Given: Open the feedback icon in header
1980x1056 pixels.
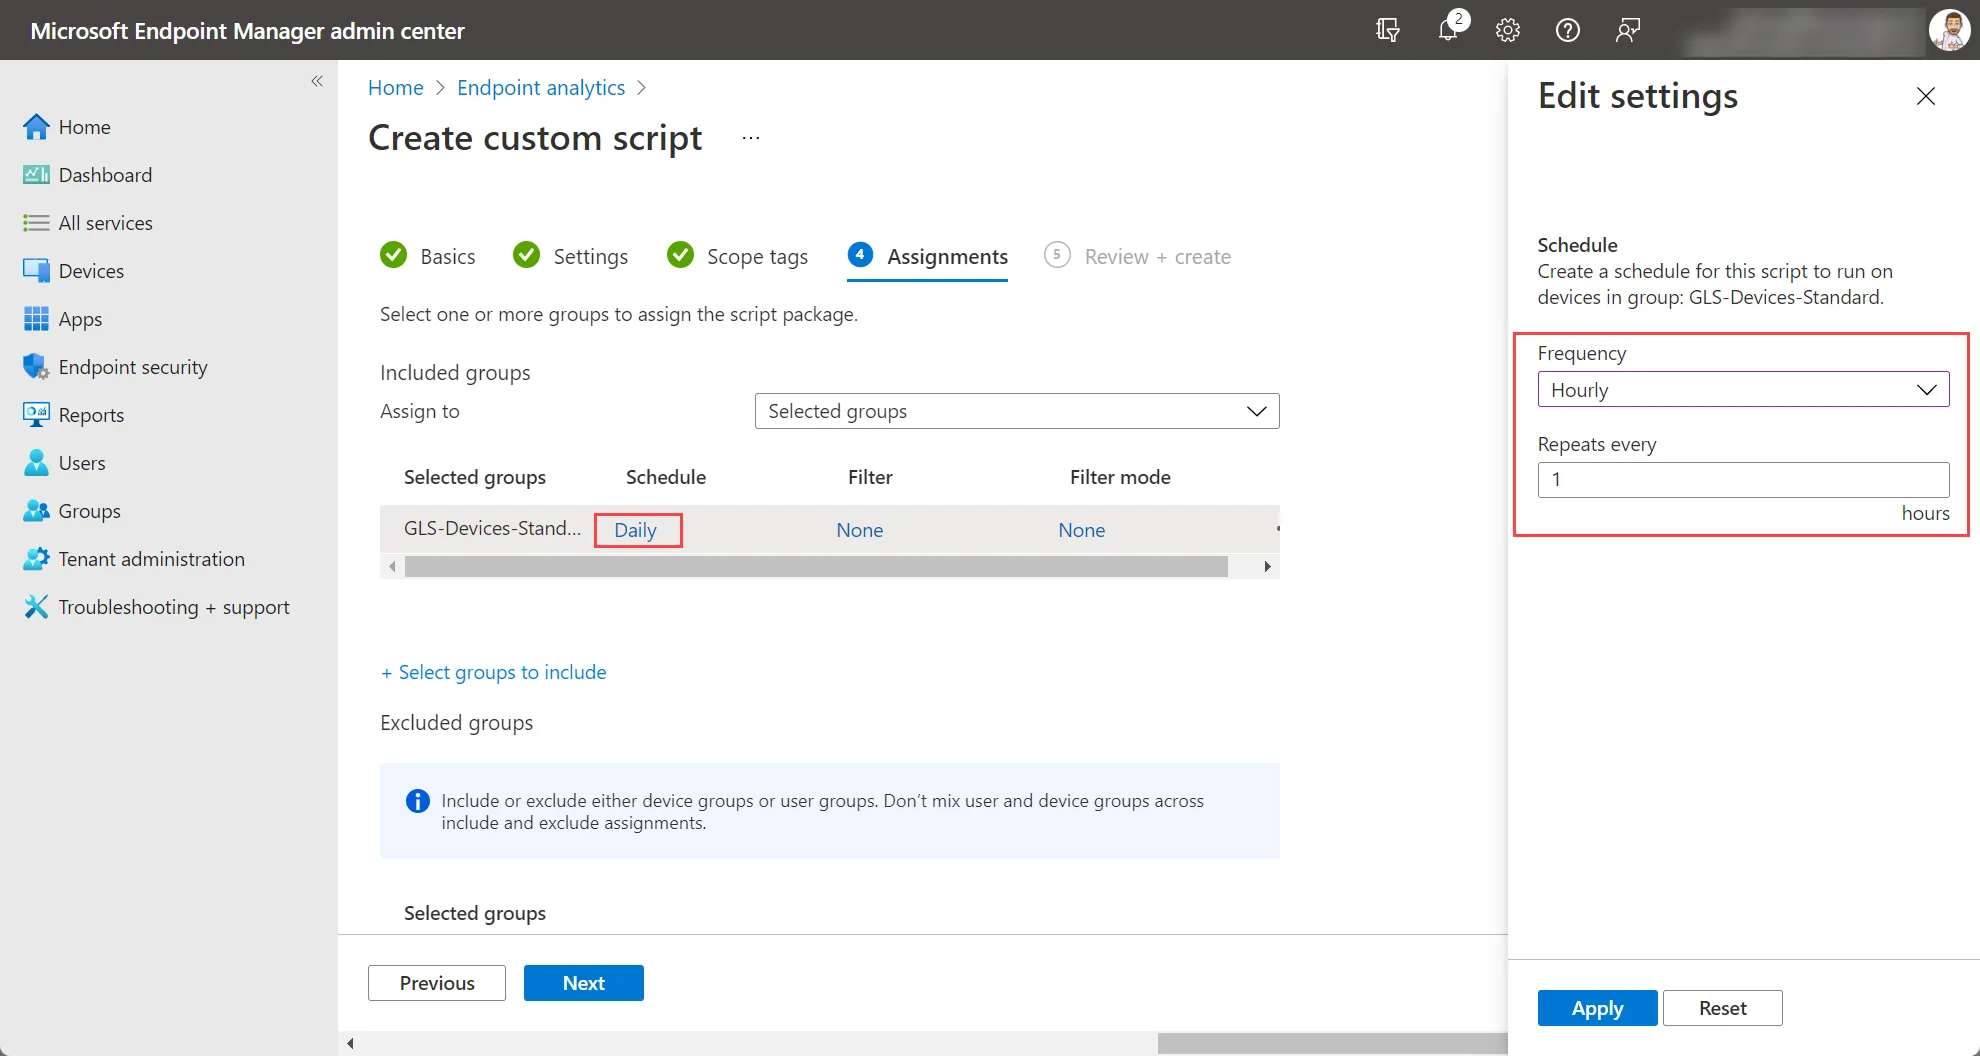Looking at the screenshot, I should pos(1628,30).
